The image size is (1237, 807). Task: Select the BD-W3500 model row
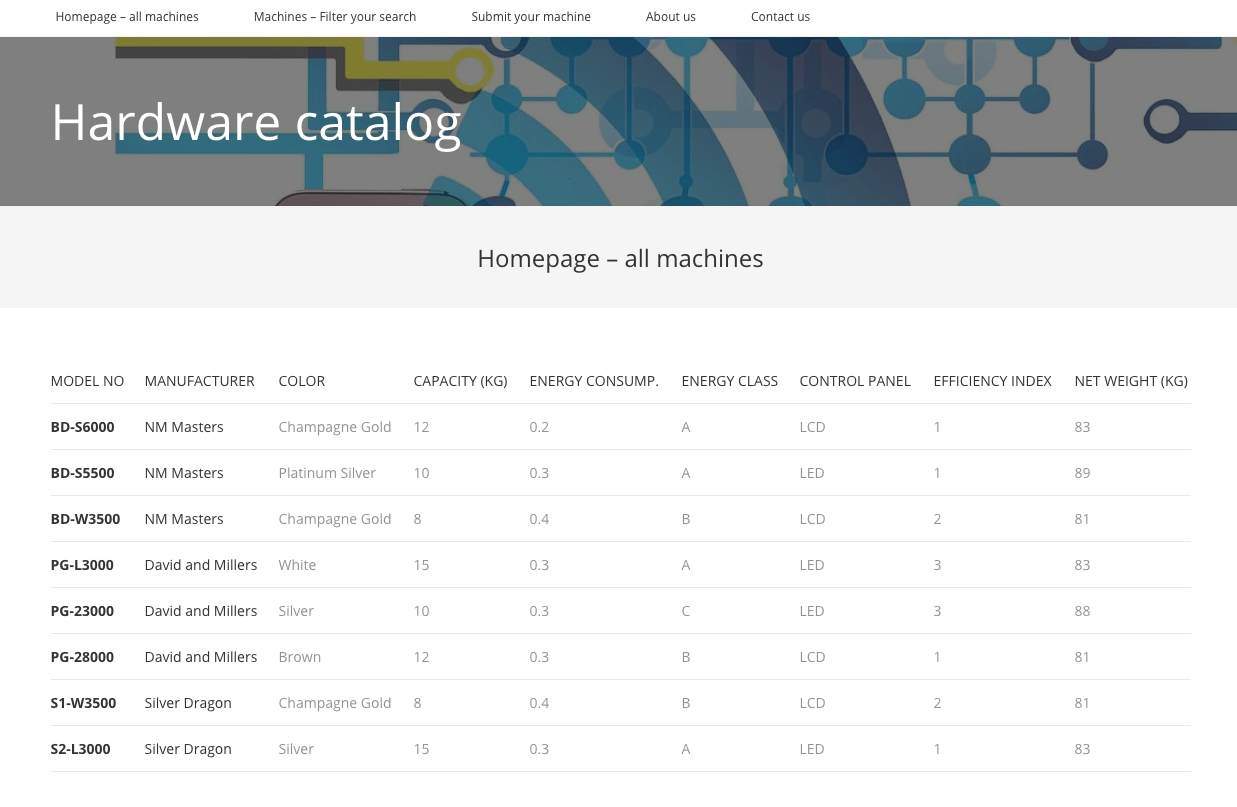coord(85,518)
